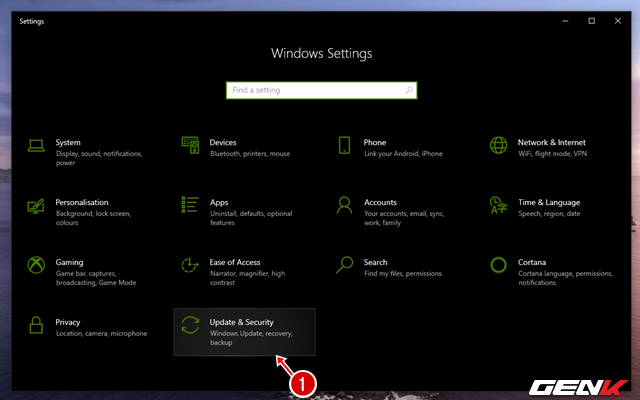
Task: Click 'Narrator, magnifier, high contrast' text
Action: click(x=247, y=278)
